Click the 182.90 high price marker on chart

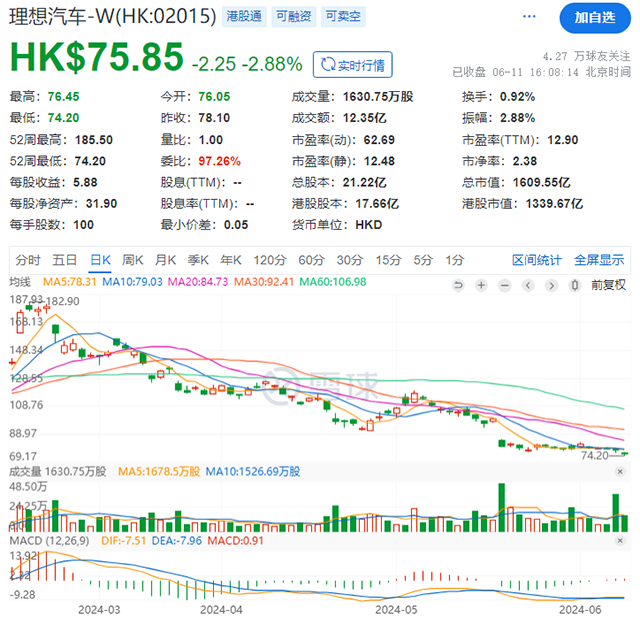(63, 301)
